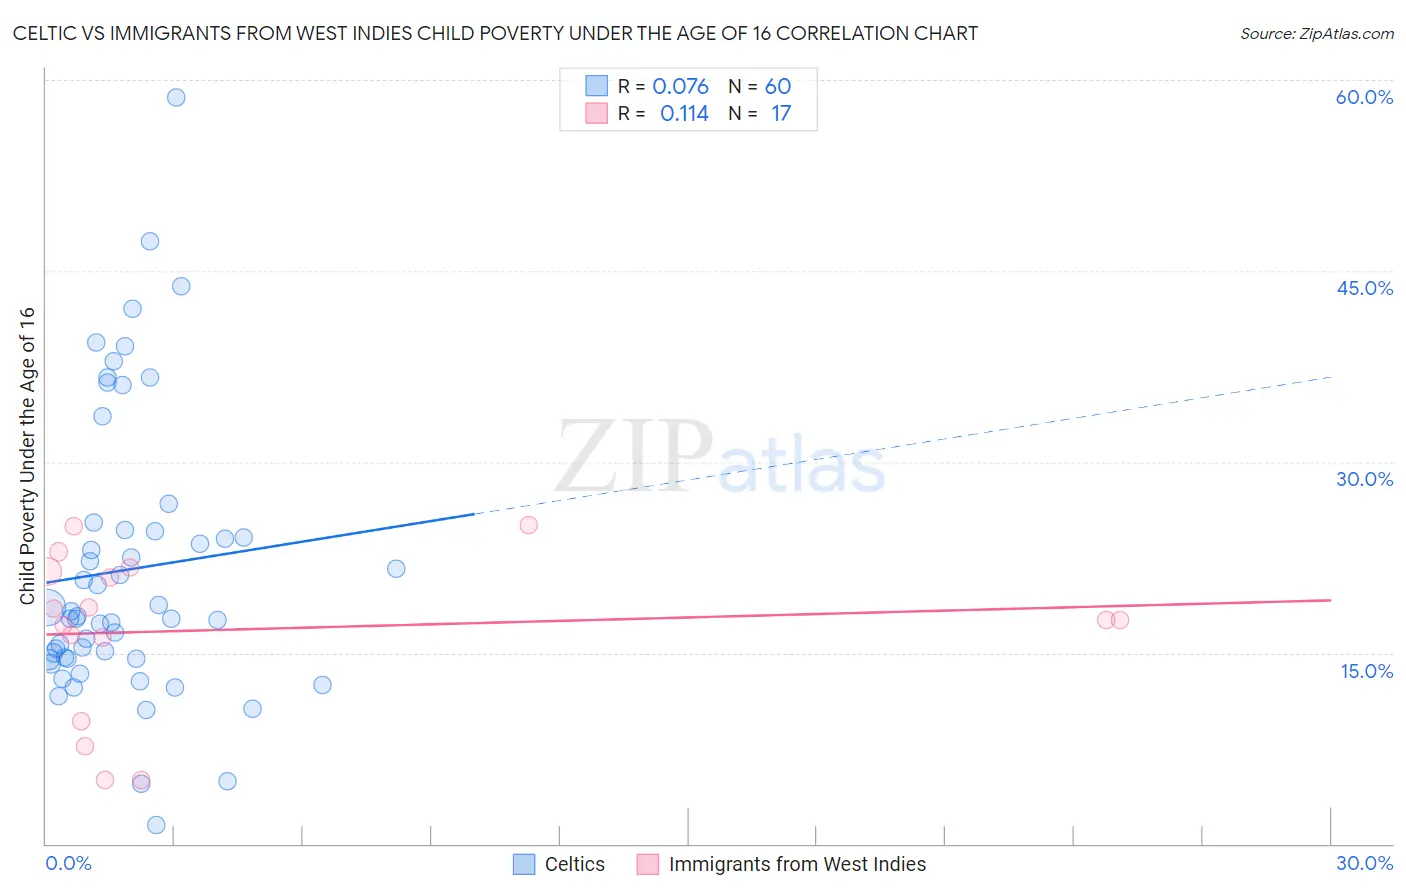Click the Immigrants from West Indies pink swatch

[x=648, y=864]
